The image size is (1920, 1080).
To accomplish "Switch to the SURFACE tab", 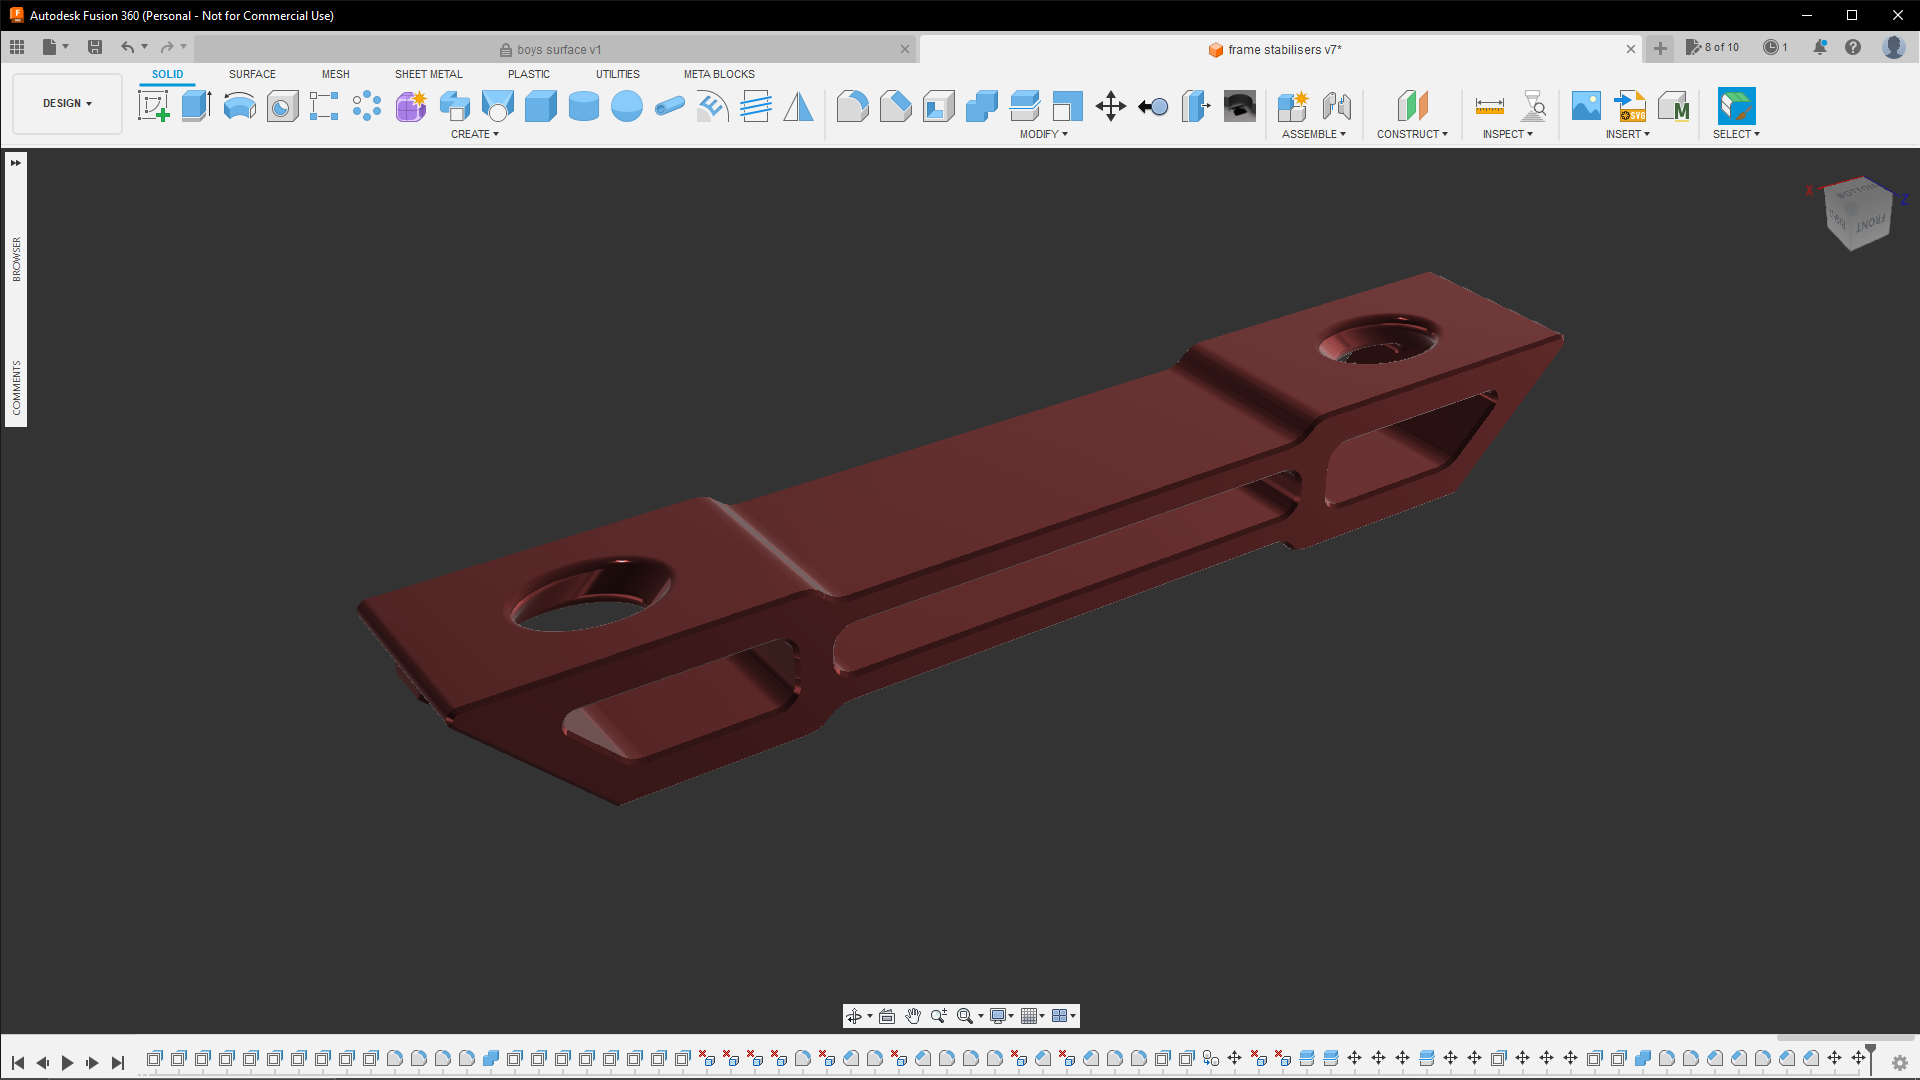I will [252, 74].
